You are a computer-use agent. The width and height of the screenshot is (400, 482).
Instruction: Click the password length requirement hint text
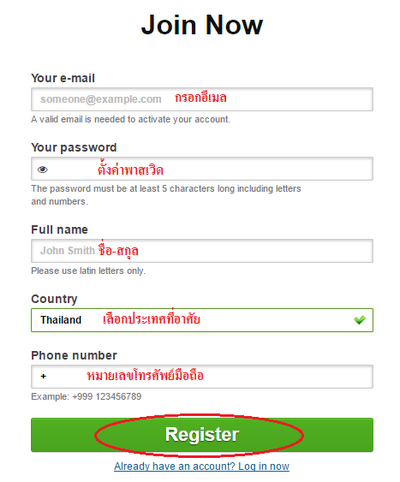click(x=166, y=195)
